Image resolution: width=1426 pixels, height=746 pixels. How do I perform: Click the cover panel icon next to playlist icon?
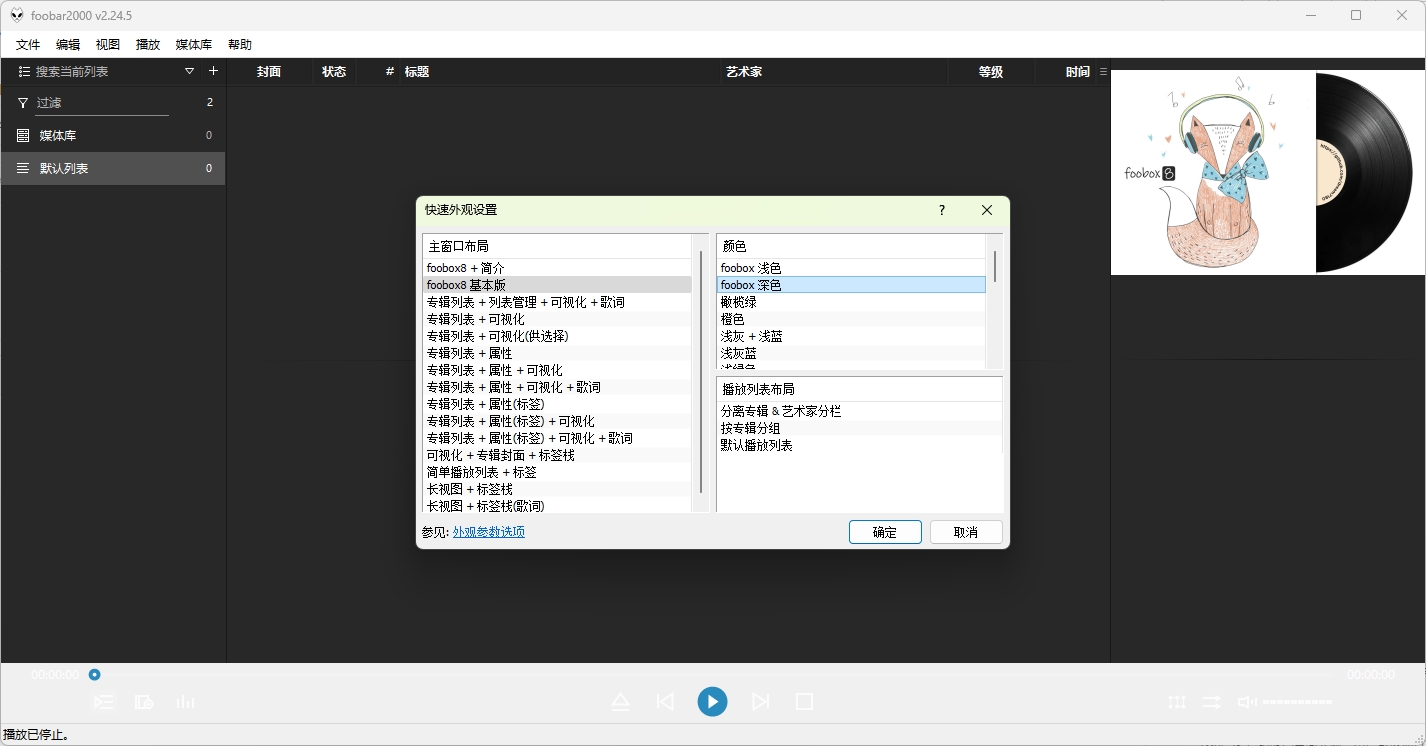pyautogui.click(x=144, y=702)
